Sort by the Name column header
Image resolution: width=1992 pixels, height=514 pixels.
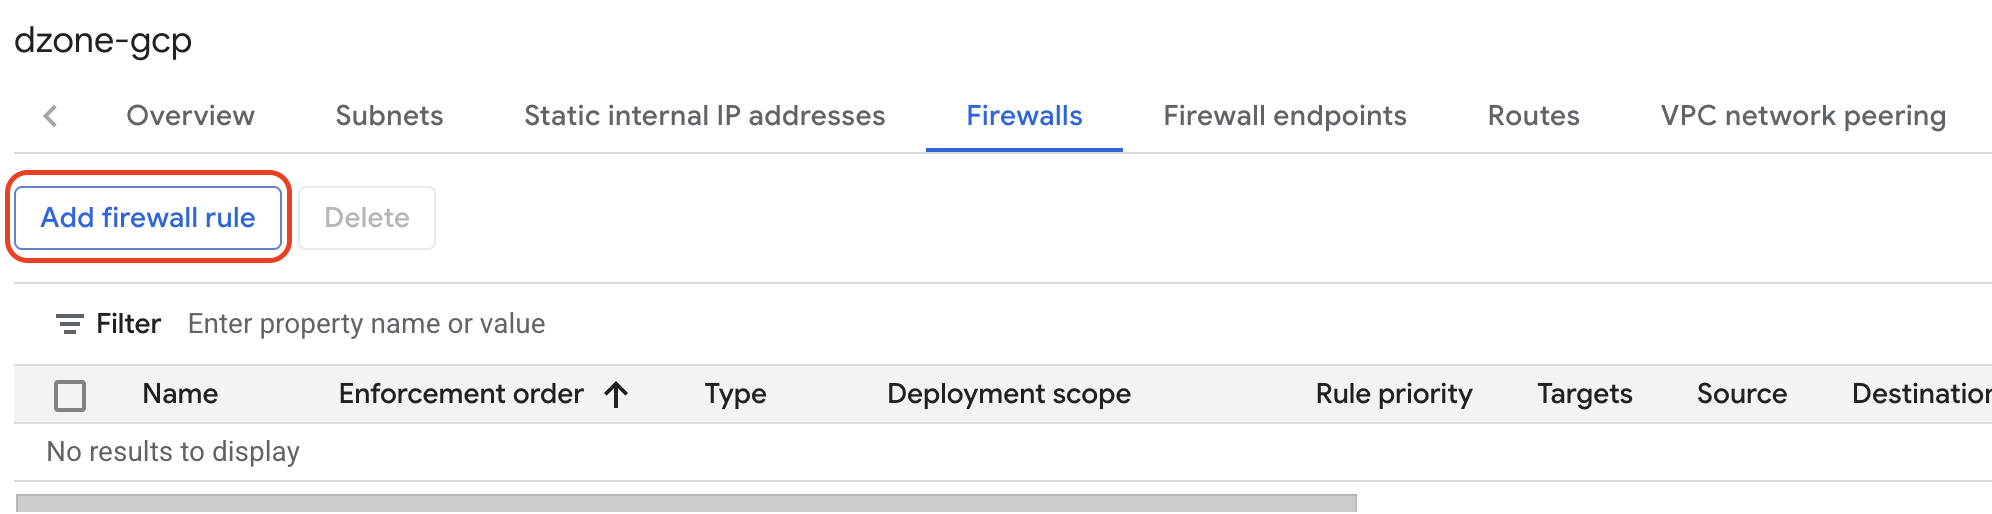[180, 394]
